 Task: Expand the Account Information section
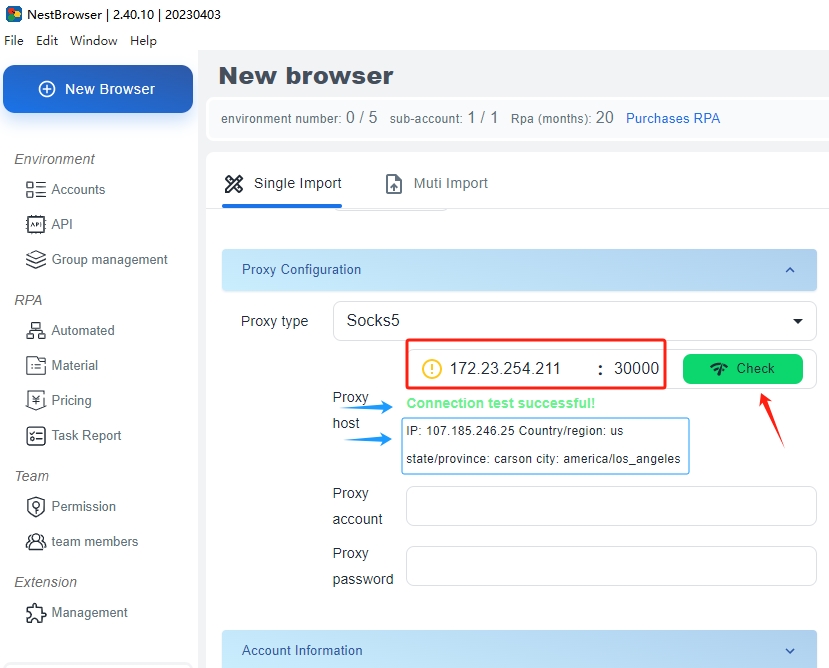point(790,651)
